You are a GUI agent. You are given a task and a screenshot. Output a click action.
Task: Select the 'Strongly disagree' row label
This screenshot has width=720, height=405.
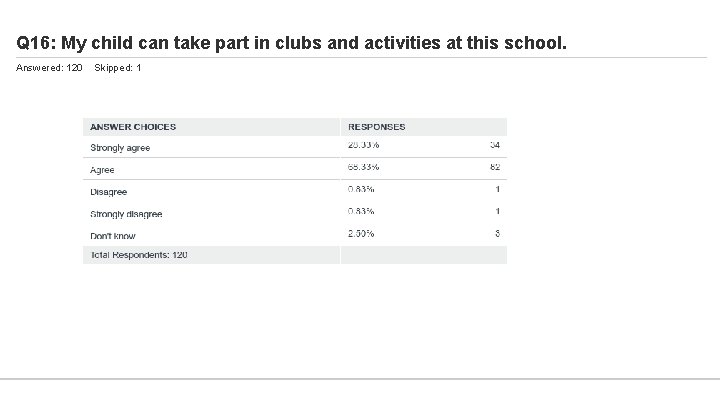click(126, 214)
